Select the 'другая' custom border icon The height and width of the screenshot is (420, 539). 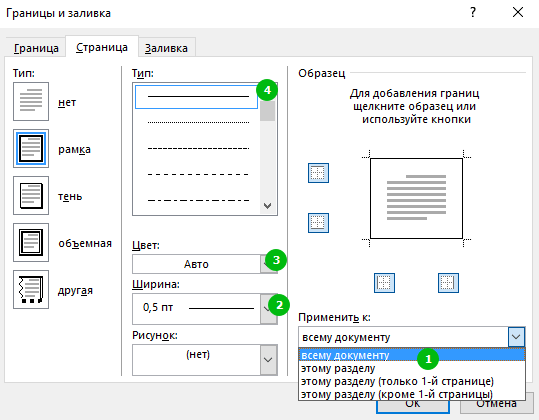pos(31,289)
